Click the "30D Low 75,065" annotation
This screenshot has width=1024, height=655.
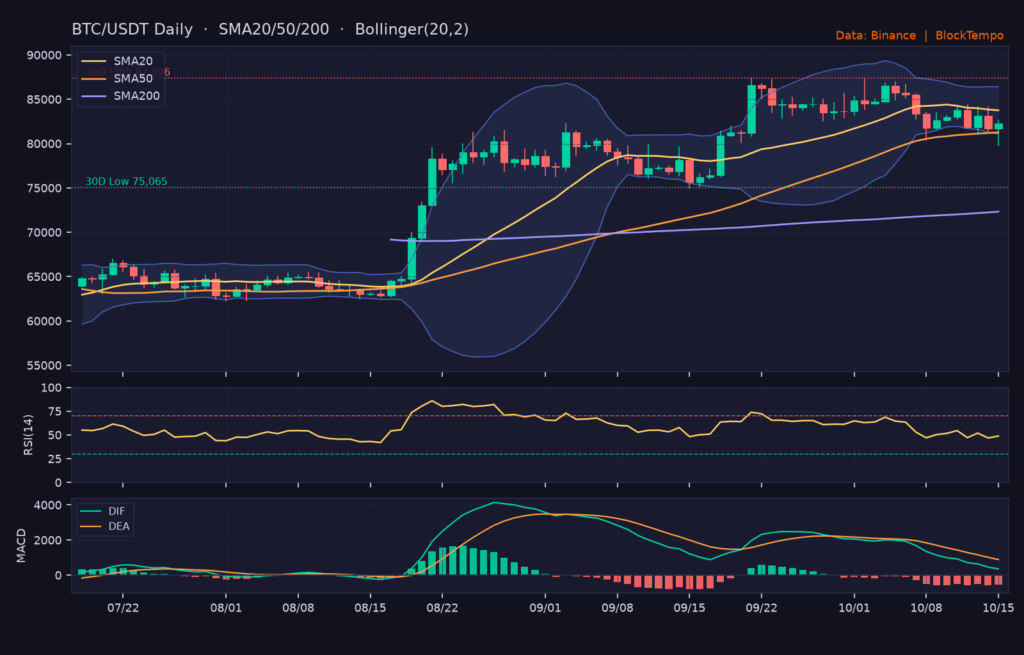[126, 181]
